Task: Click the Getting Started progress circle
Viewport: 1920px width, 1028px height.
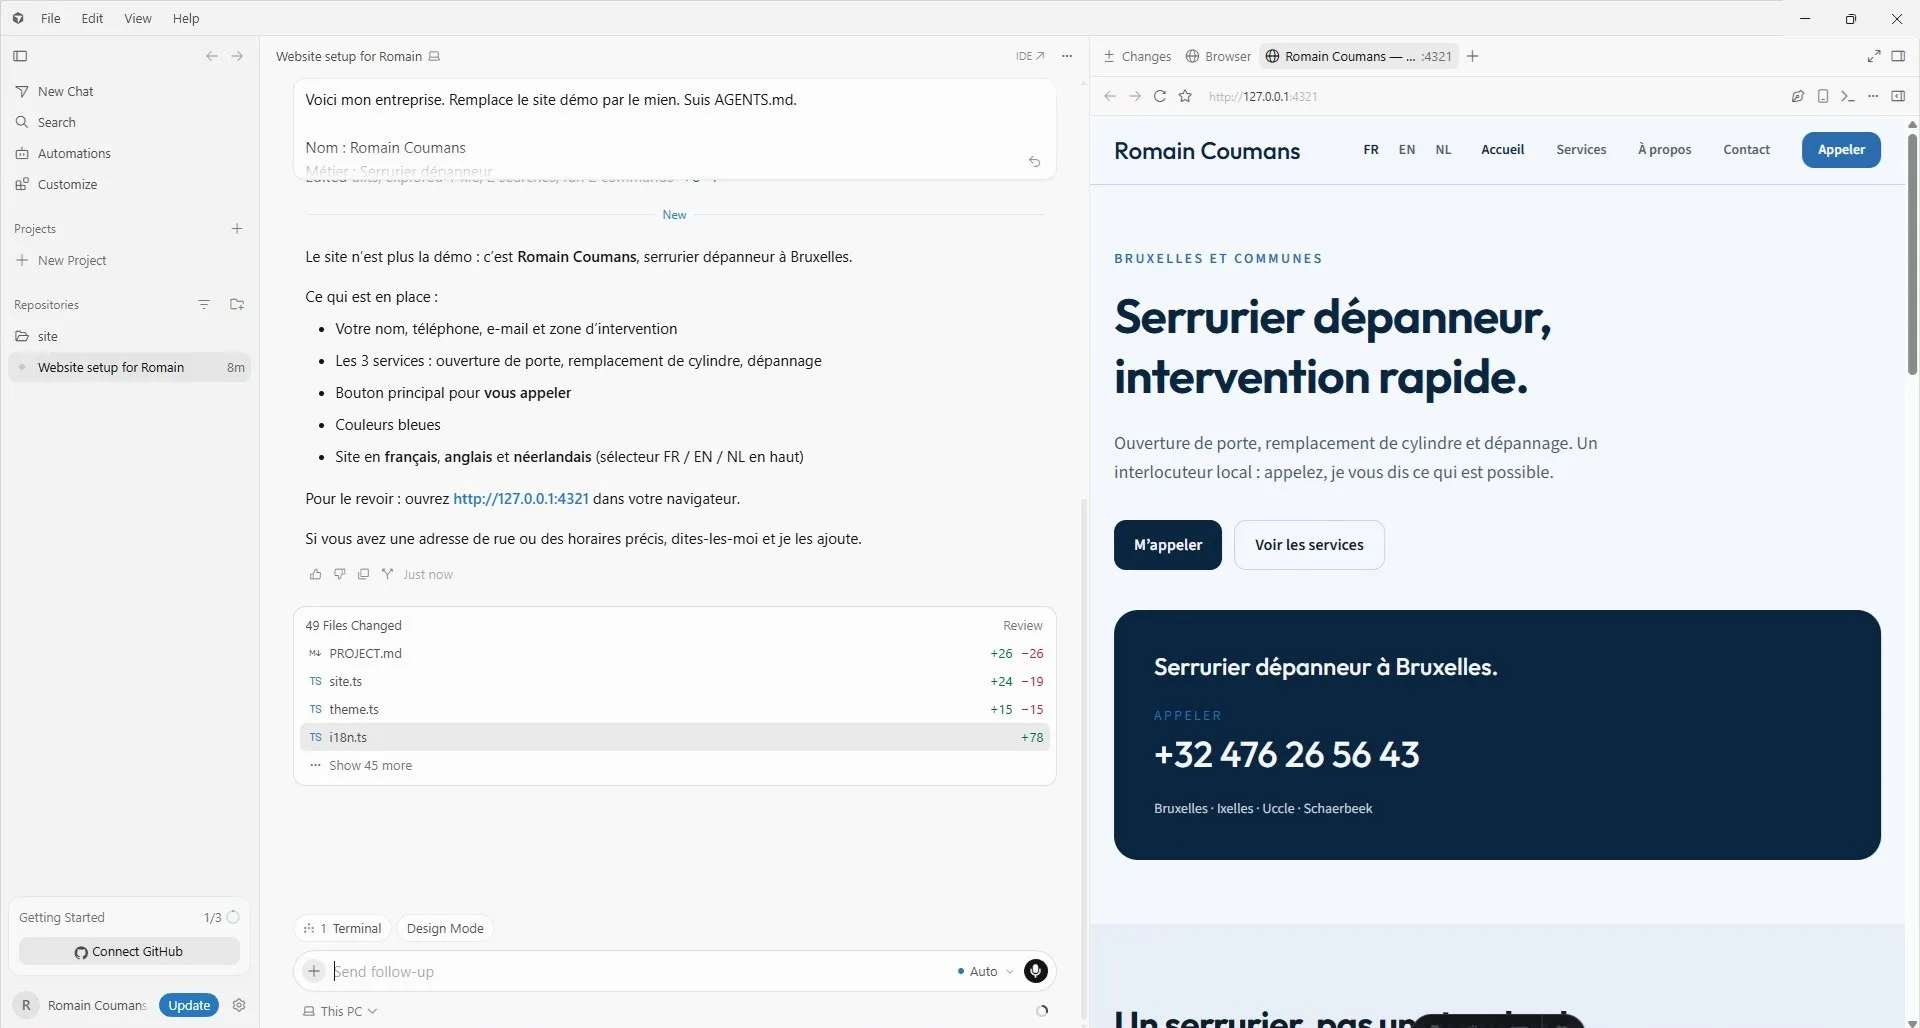Action: tap(233, 917)
